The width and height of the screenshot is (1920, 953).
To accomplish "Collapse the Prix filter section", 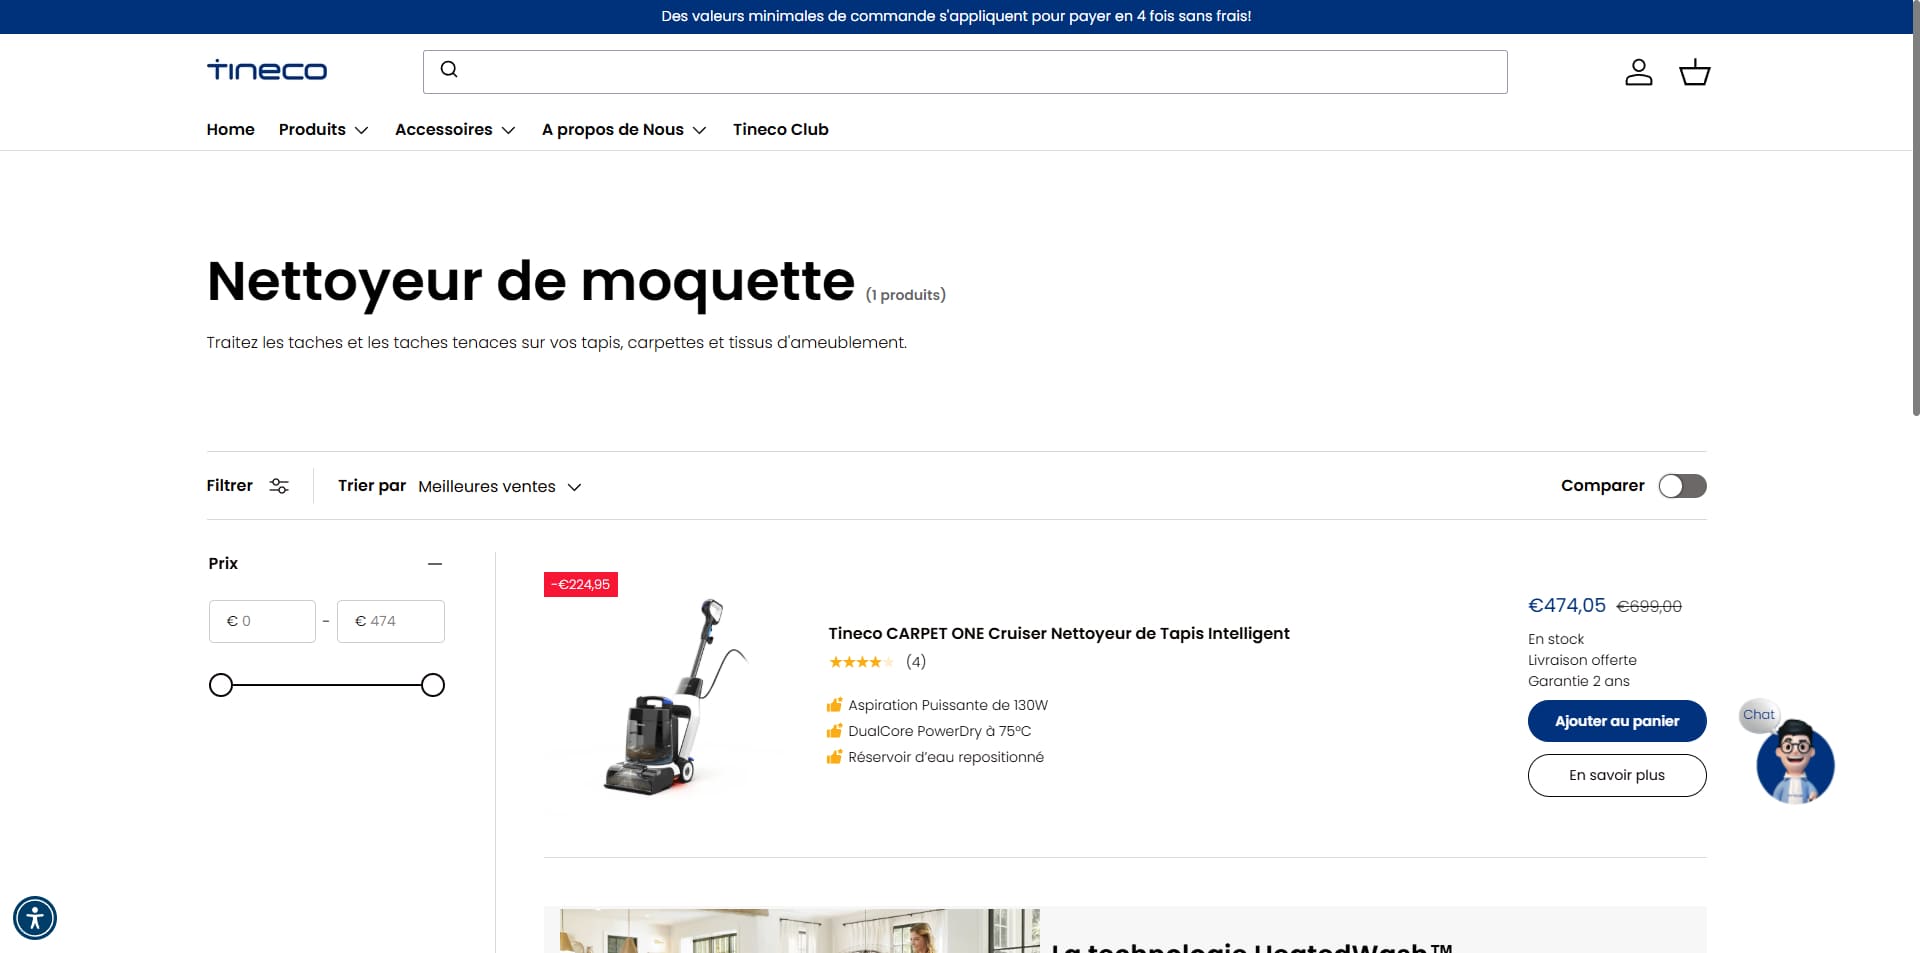I will click(434, 564).
